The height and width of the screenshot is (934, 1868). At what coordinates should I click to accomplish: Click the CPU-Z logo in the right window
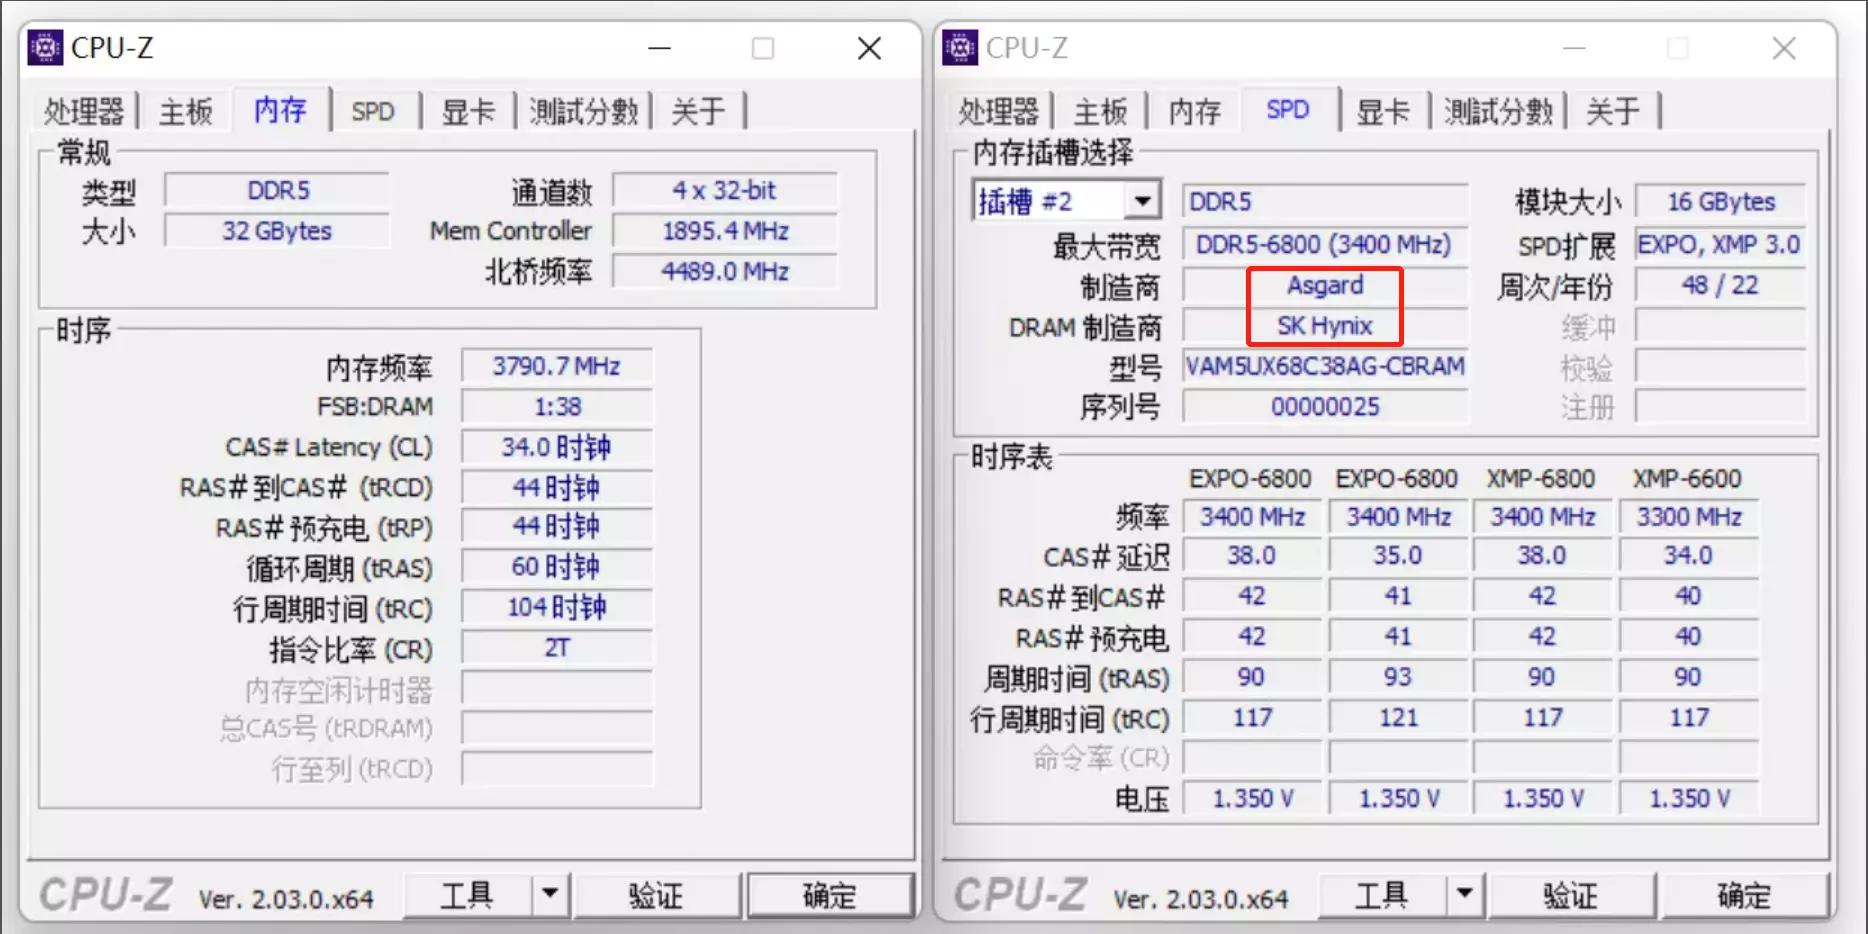point(960,47)
